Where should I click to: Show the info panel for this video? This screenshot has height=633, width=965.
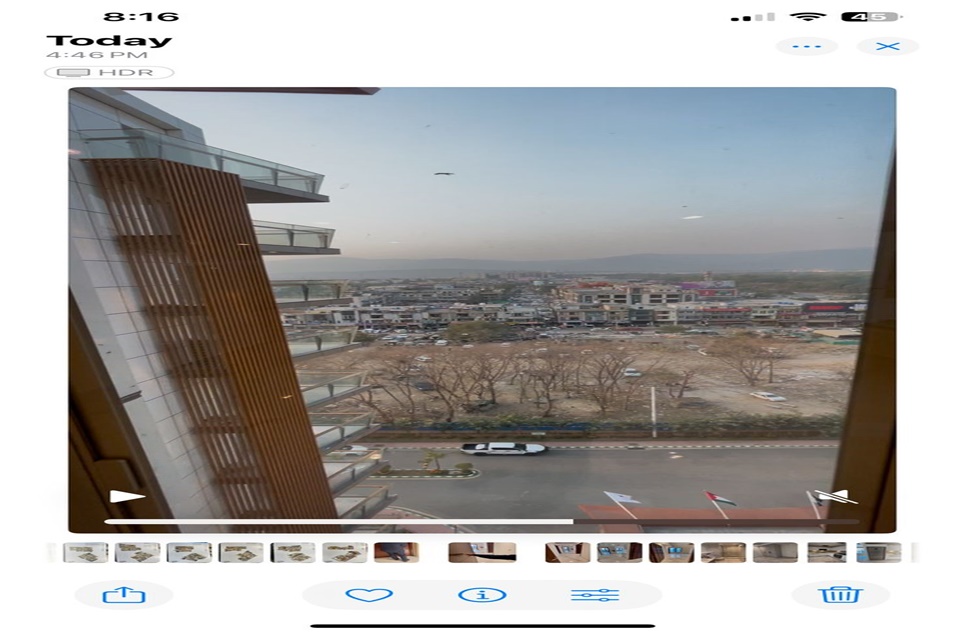click(x=482, y=595)
